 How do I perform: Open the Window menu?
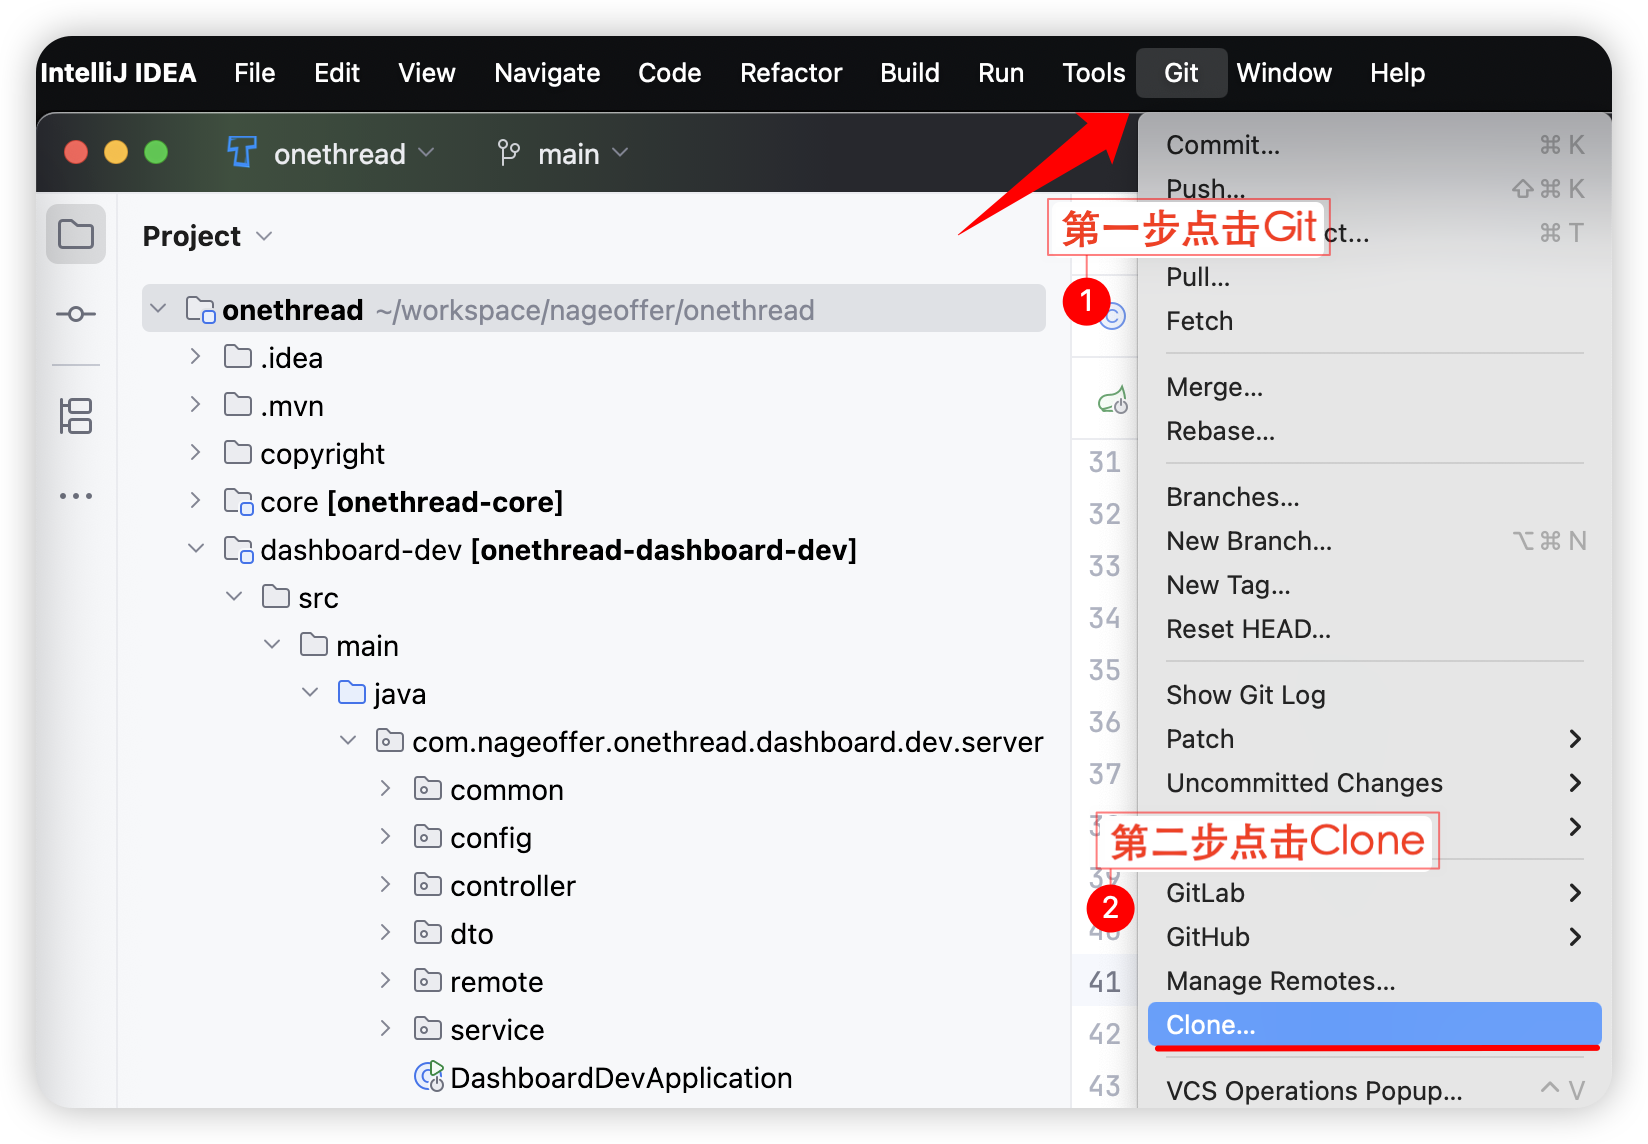[1284, 72]
